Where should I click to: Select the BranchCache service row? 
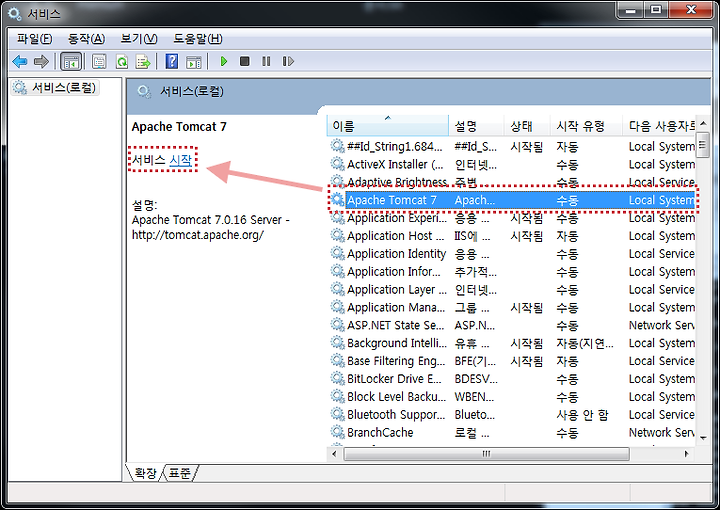click(x=512, y=433)
